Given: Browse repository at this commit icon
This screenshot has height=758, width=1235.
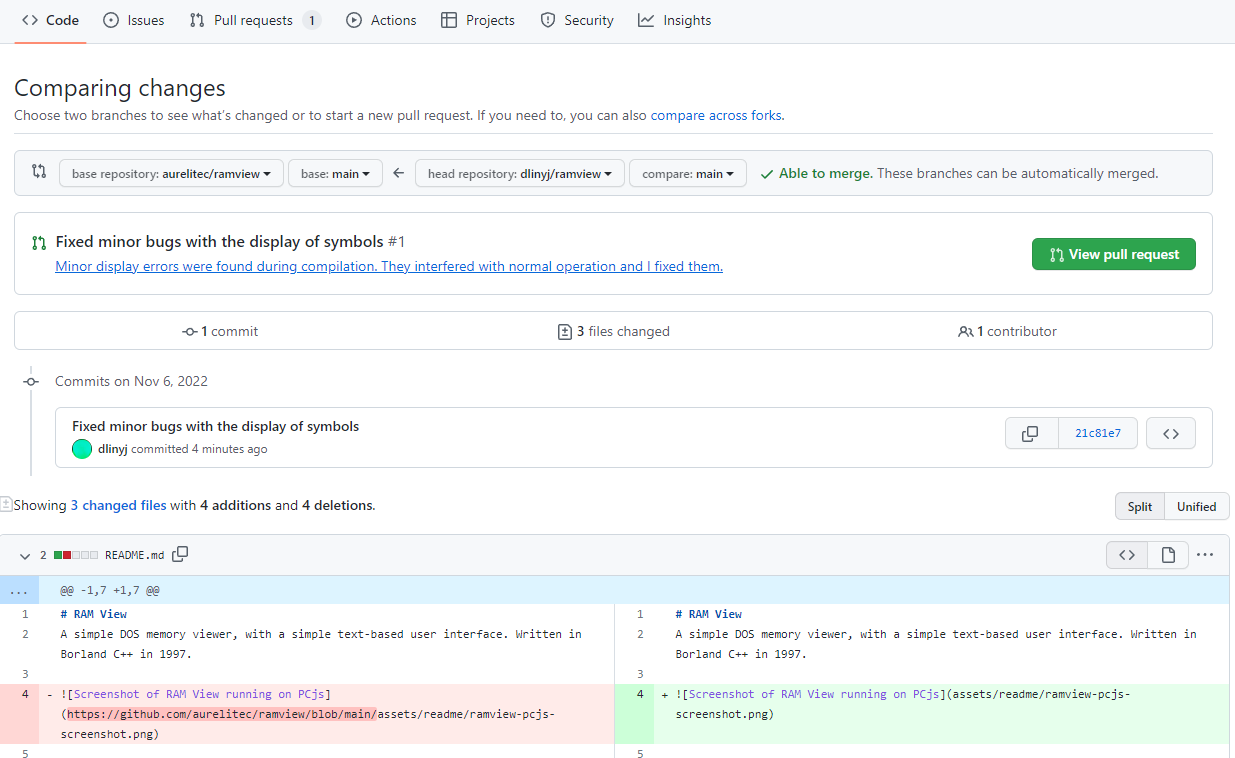Looking at the screenshot, I should coord(1171,434).
